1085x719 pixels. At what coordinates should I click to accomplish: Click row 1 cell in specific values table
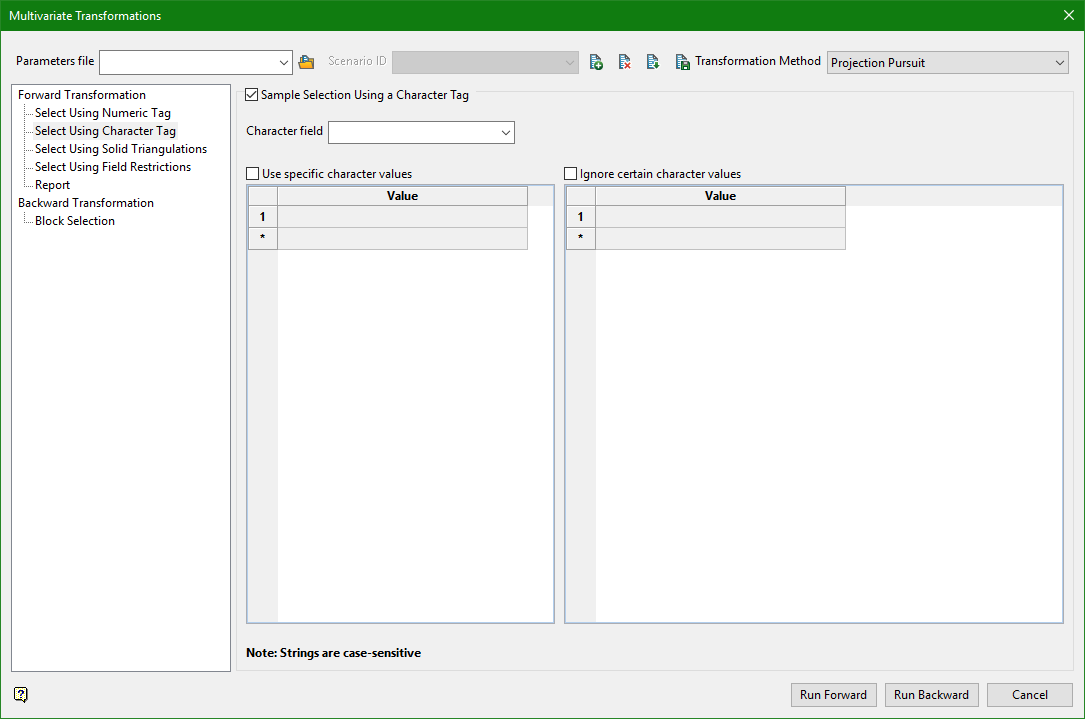point(402,217)
